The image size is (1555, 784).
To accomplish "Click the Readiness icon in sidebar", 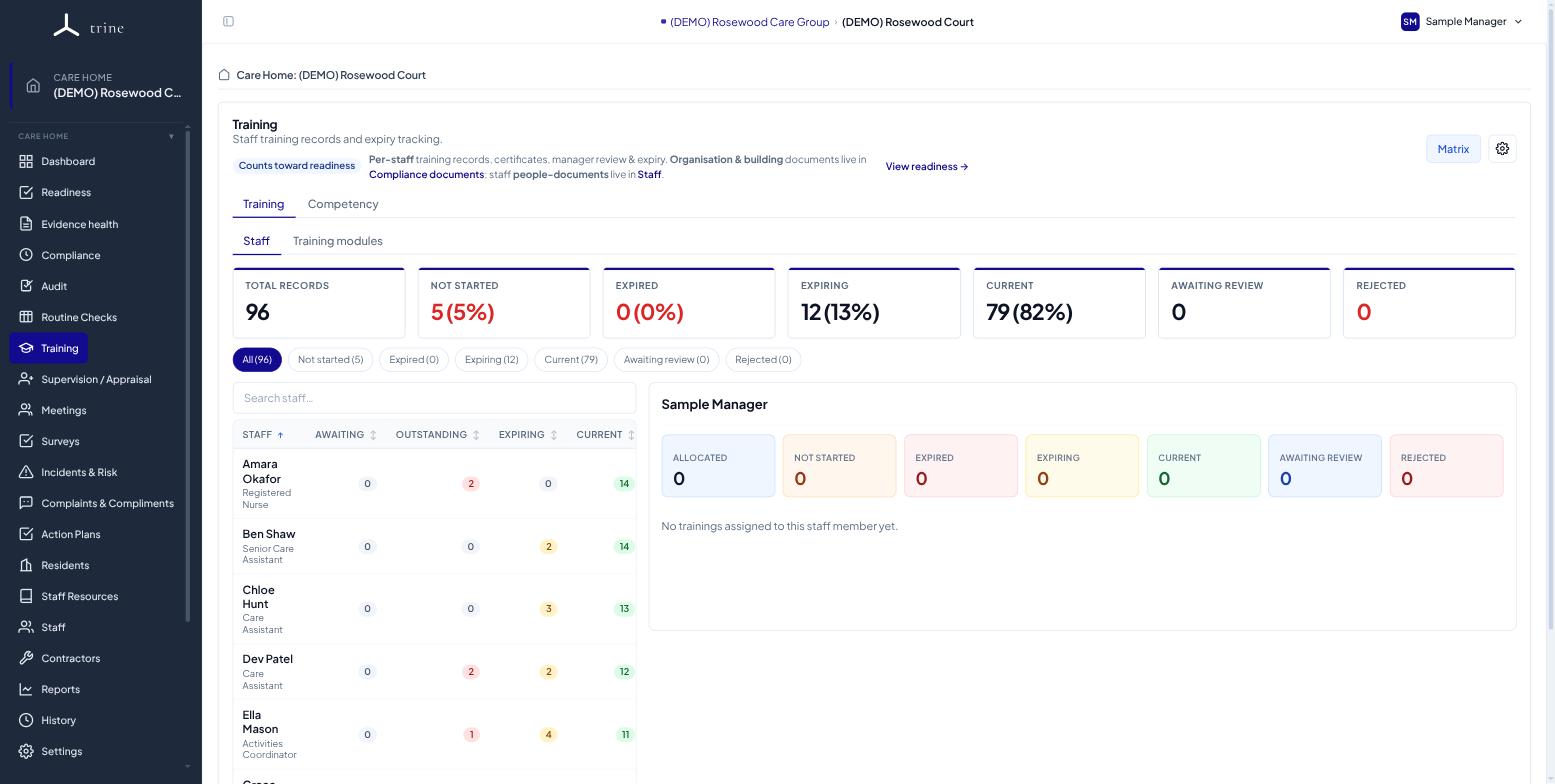I will coord(26,192).
